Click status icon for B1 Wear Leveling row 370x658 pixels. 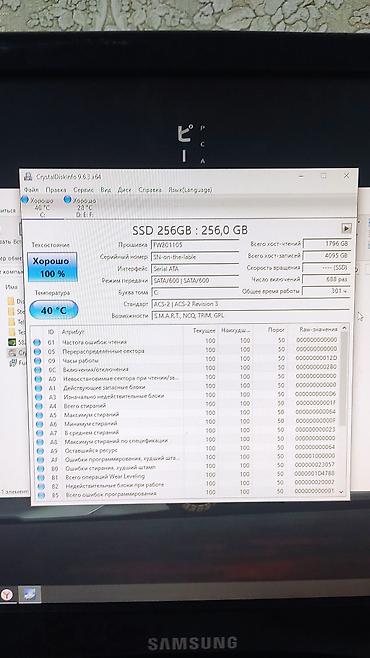tap(41, 478)
